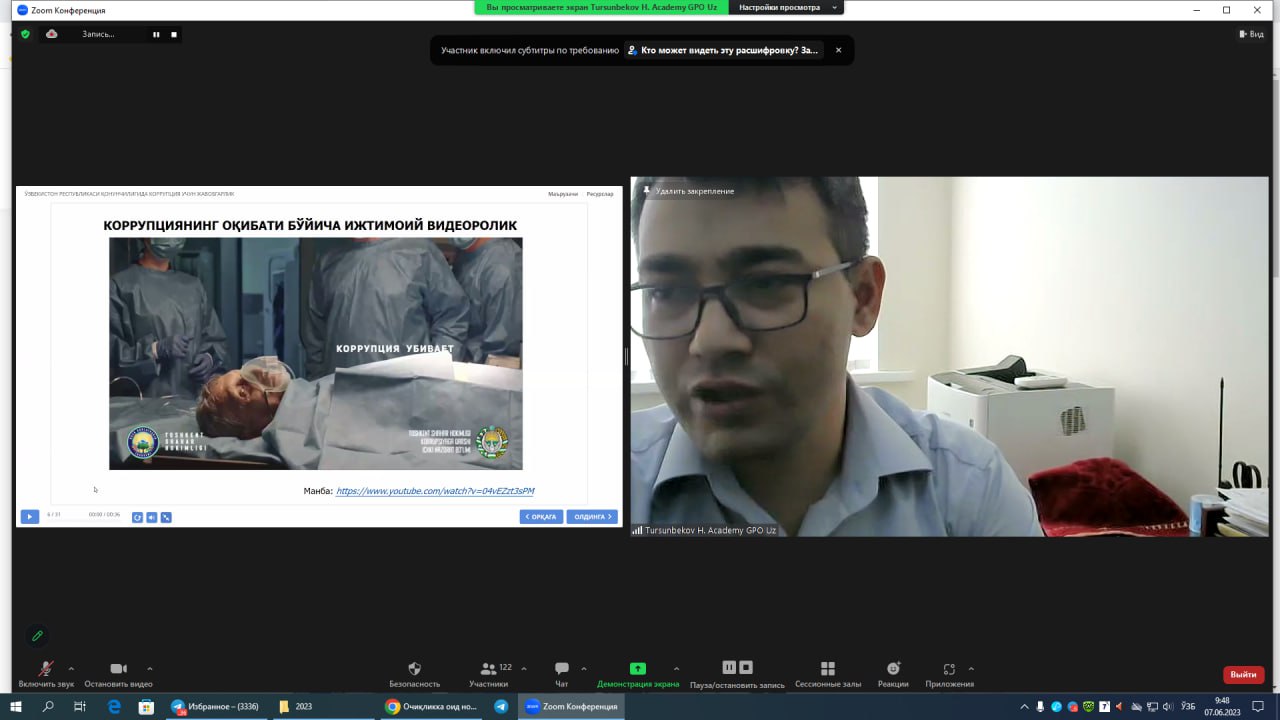Image resolution: width=1280 pixels, height=720 pixels.
Task: Open Zoom Конференция in the taskbar
Action: click(x=570, y=706)
